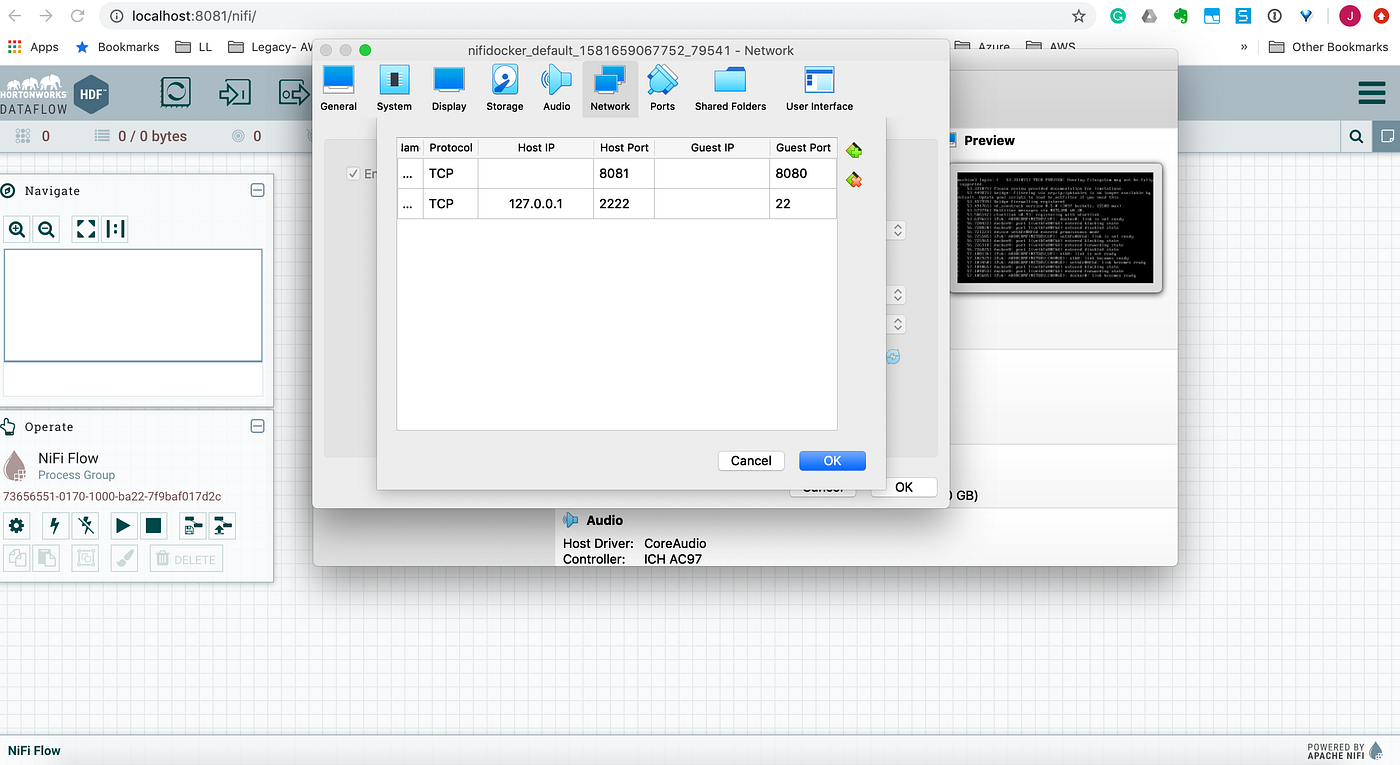Select Guest Port cell 22
This screenshot has height=765, width=1400.
pos(804,203)
